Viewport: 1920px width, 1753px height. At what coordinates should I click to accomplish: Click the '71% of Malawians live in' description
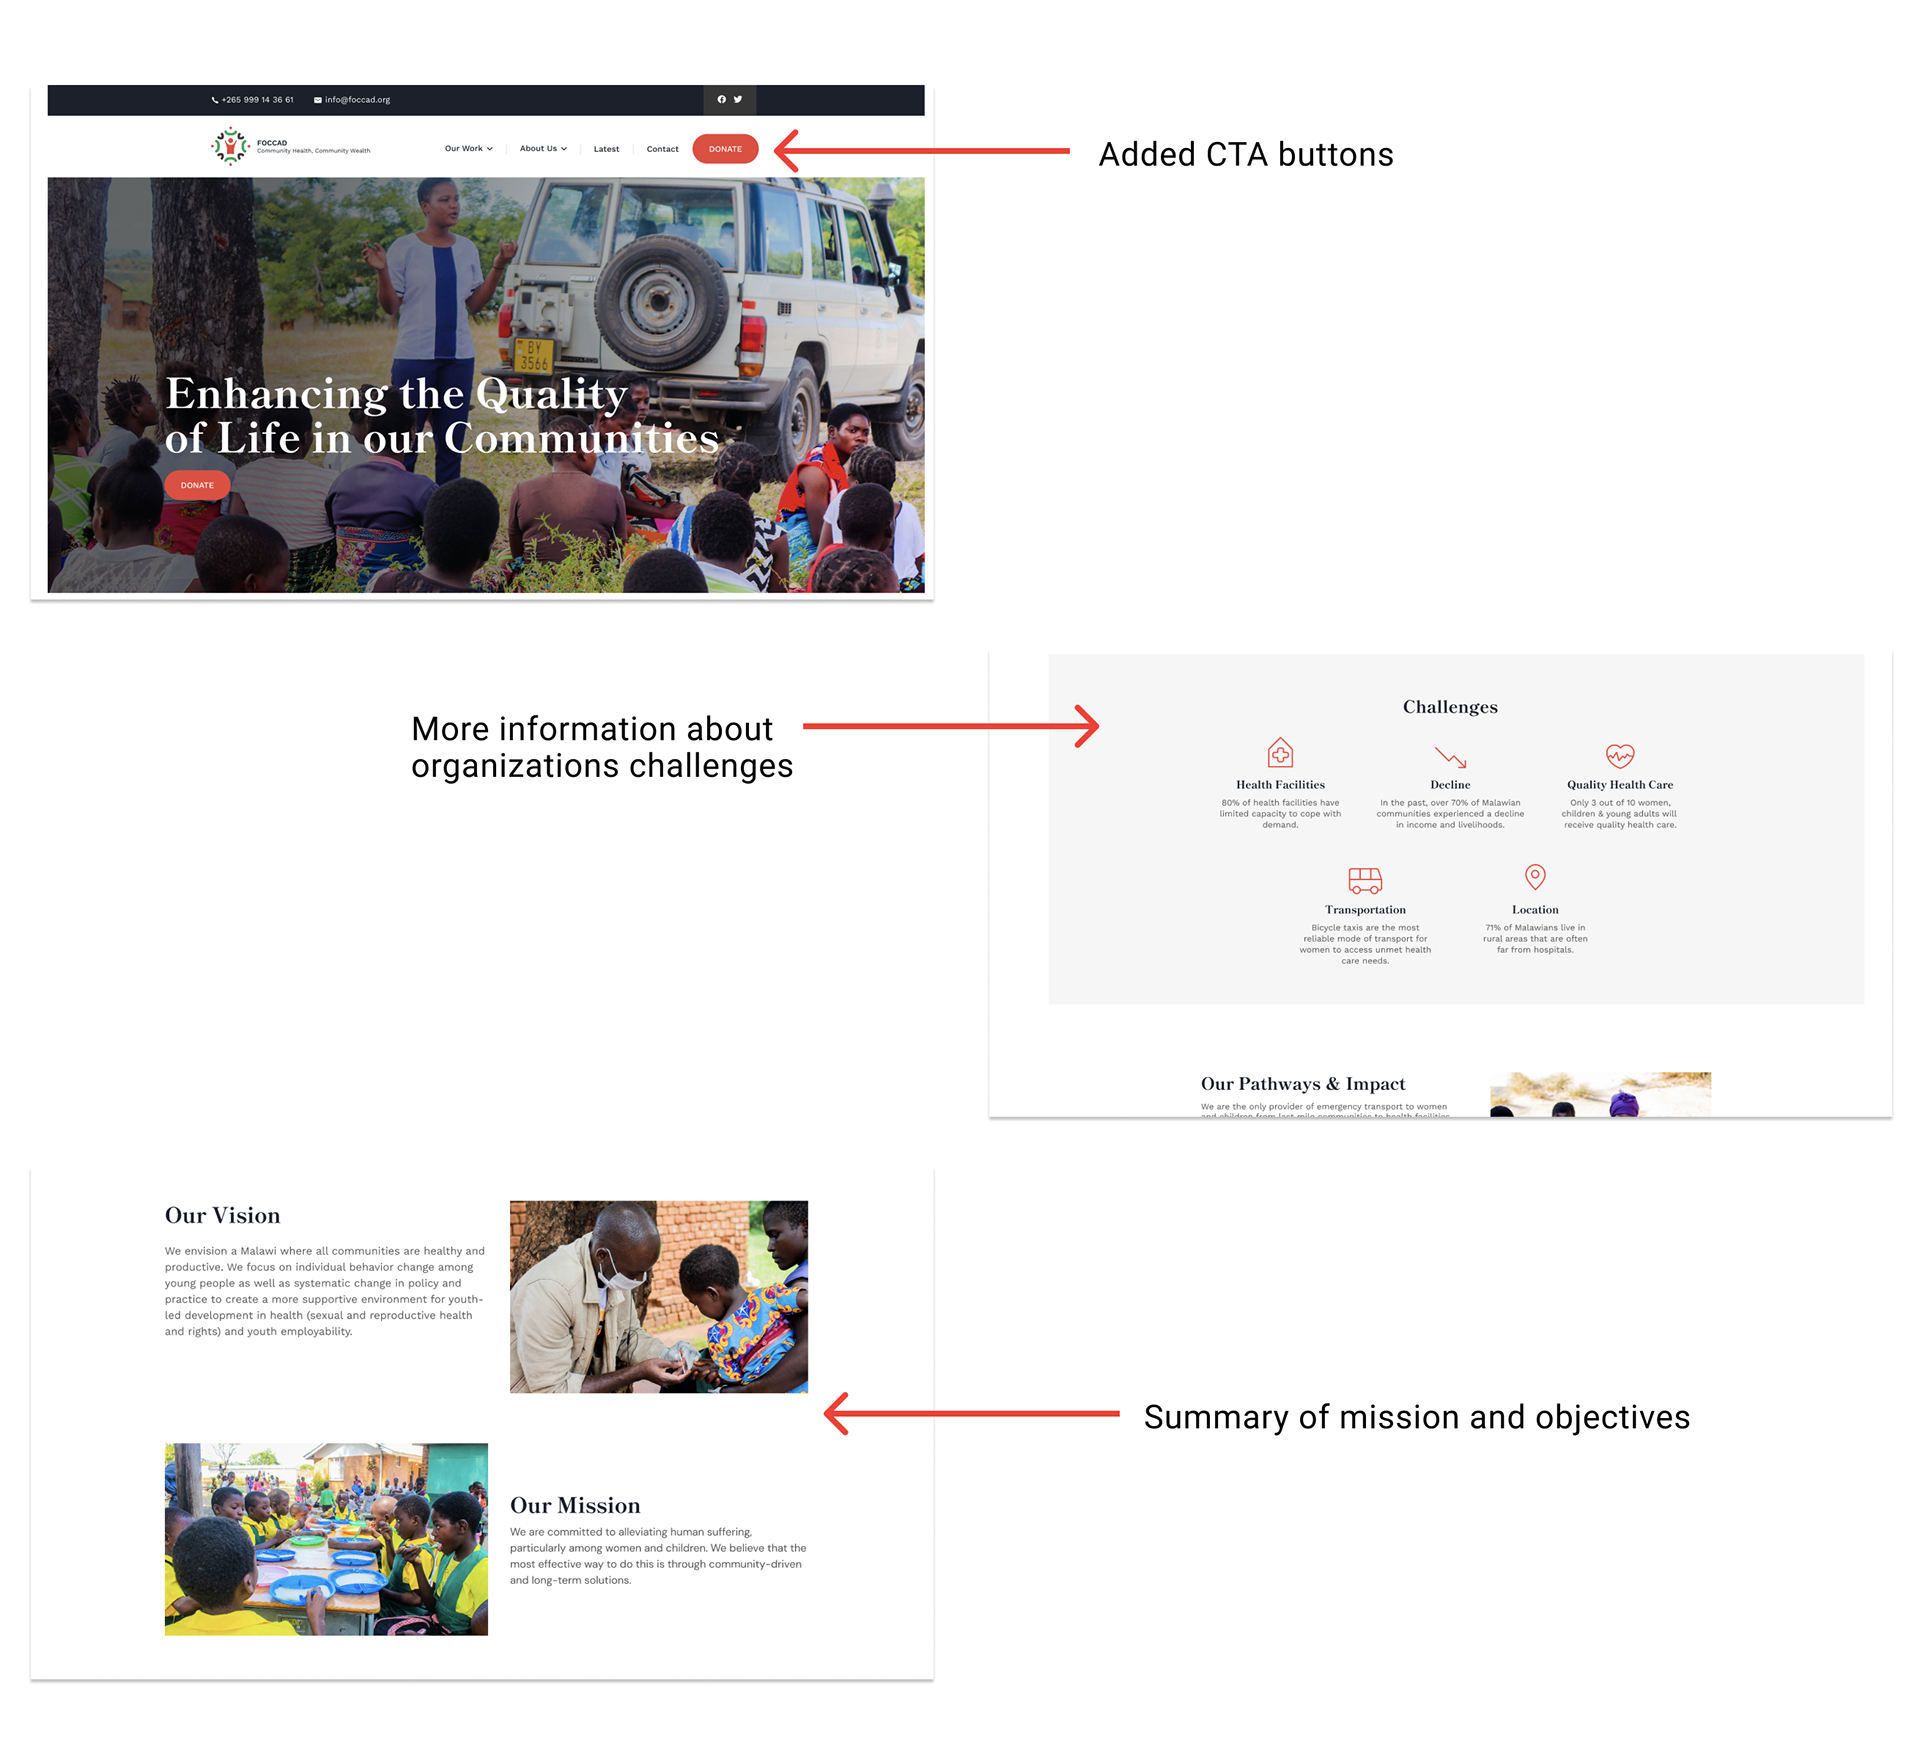click(x=1535, y=939)
